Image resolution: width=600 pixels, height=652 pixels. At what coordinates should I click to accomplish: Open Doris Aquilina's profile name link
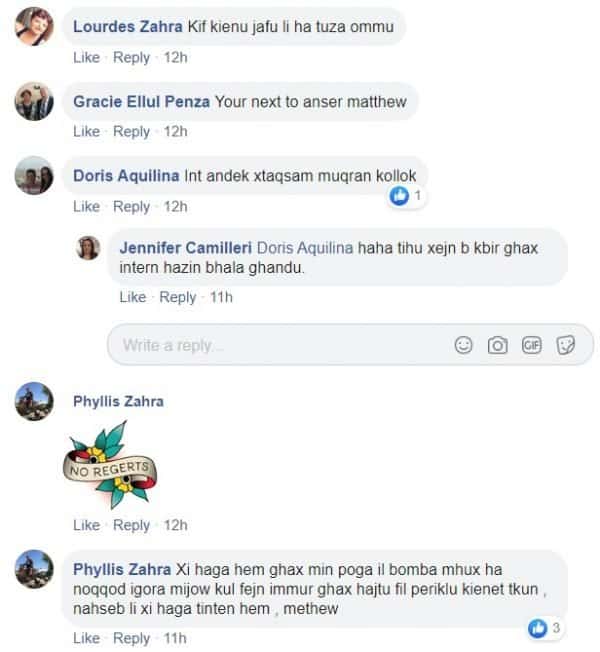126,175
